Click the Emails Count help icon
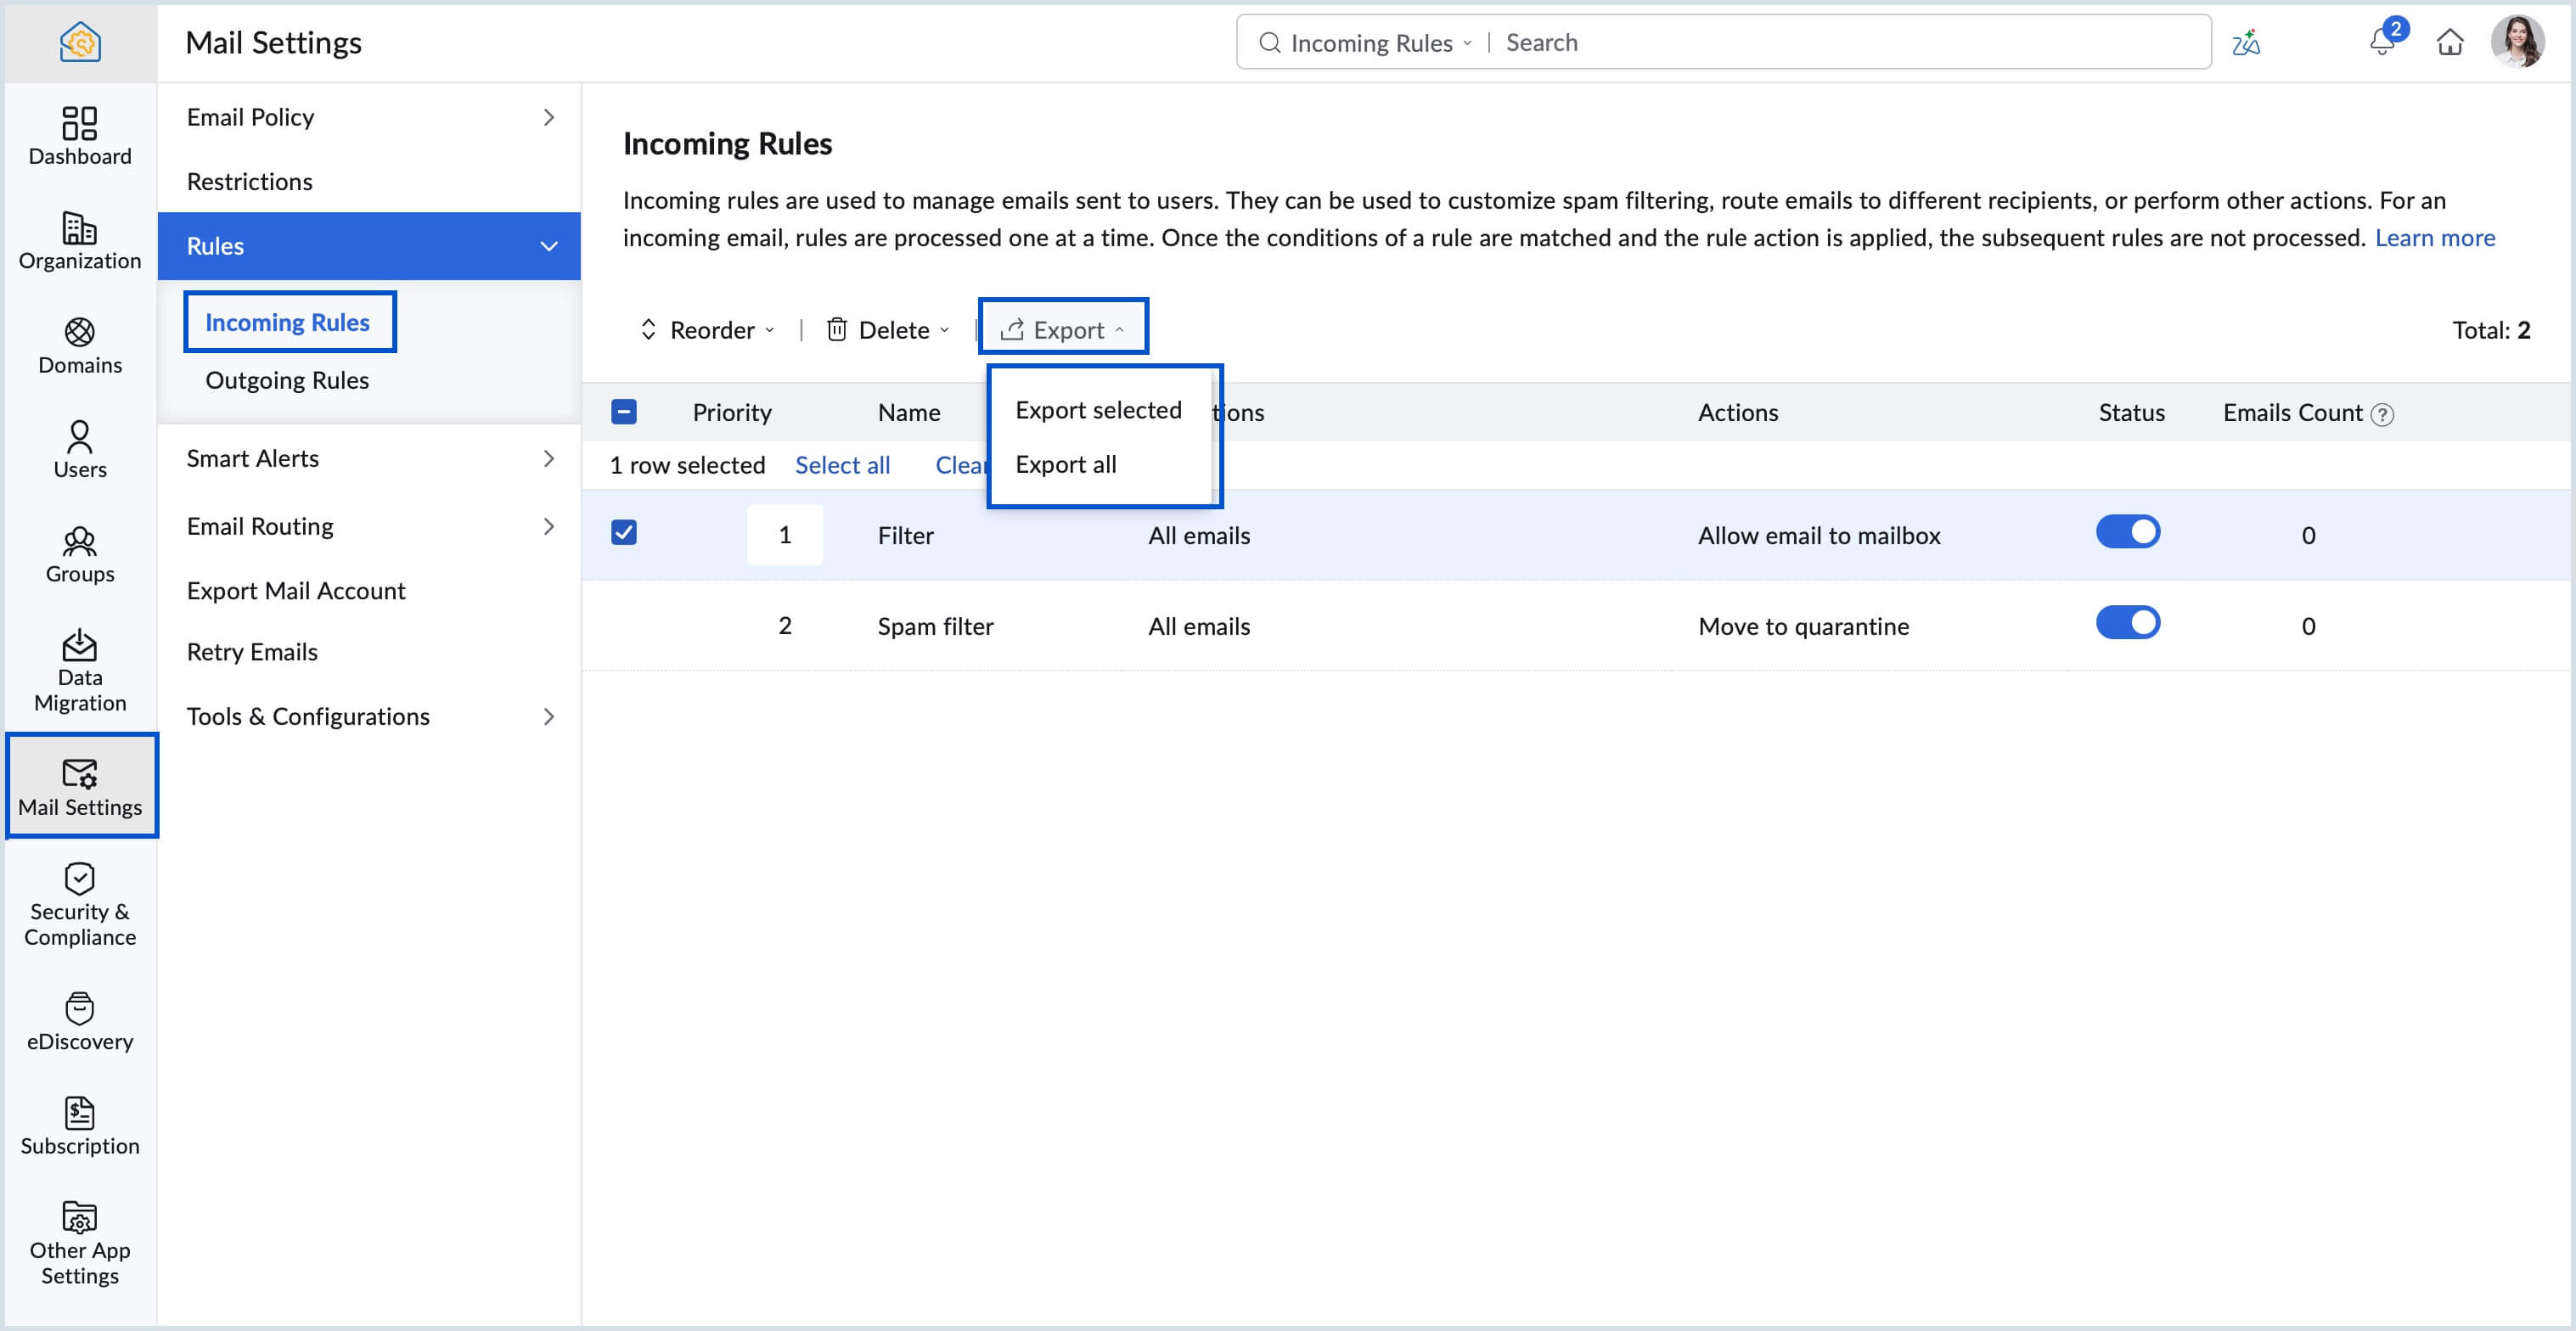Screen dimensions: 2576x1331 click(x=2383, y=414)
